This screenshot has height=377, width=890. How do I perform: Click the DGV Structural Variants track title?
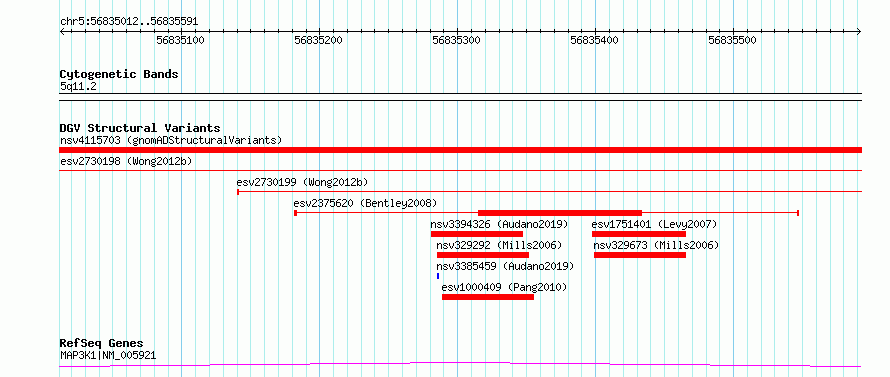[x=140, y=128]
